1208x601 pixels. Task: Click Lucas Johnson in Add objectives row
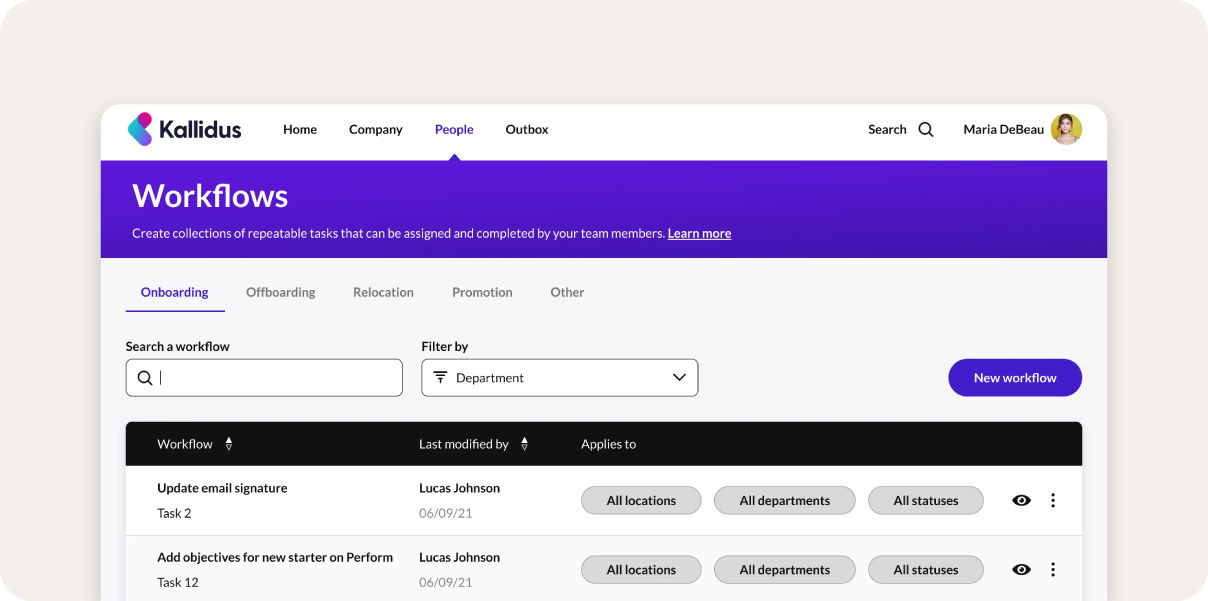(459, 557)
